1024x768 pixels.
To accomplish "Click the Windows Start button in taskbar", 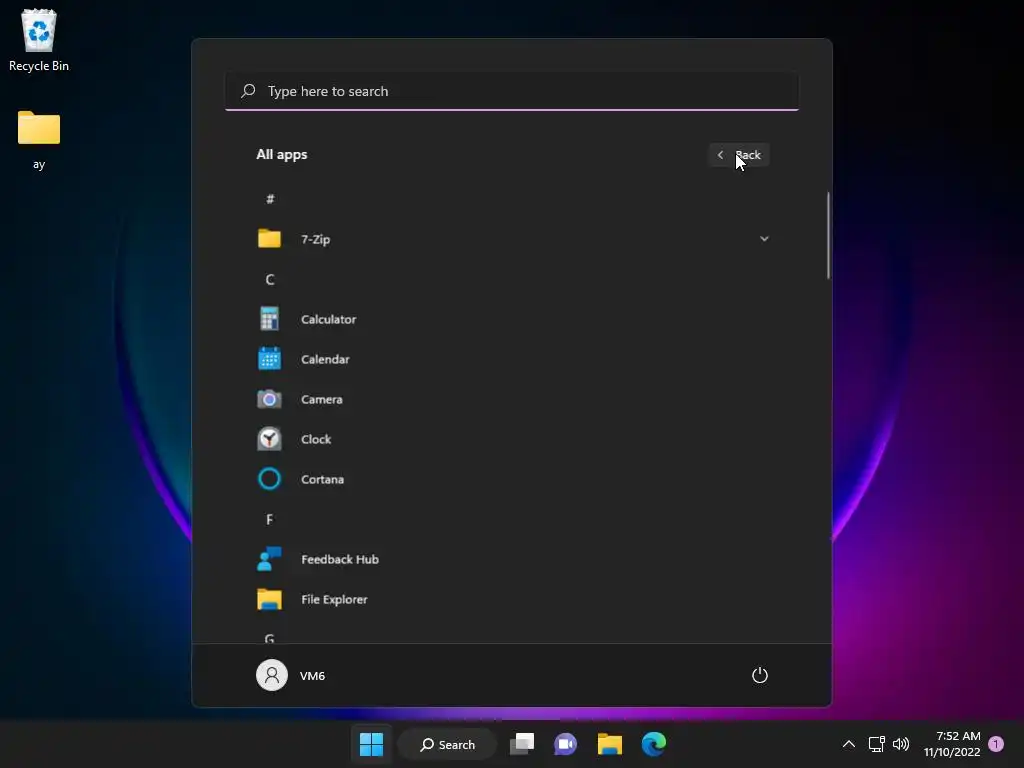I will [372, 744].
